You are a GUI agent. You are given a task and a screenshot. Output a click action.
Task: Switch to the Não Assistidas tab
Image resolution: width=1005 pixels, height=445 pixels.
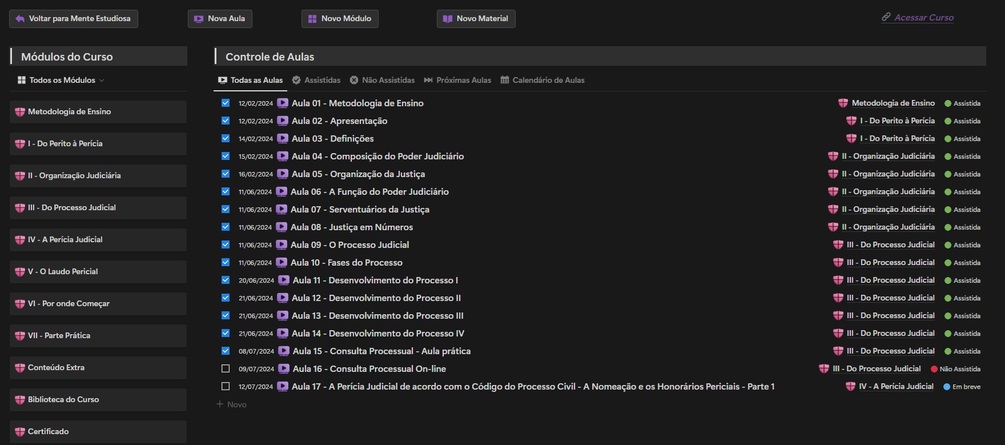[x=382, y=80]
